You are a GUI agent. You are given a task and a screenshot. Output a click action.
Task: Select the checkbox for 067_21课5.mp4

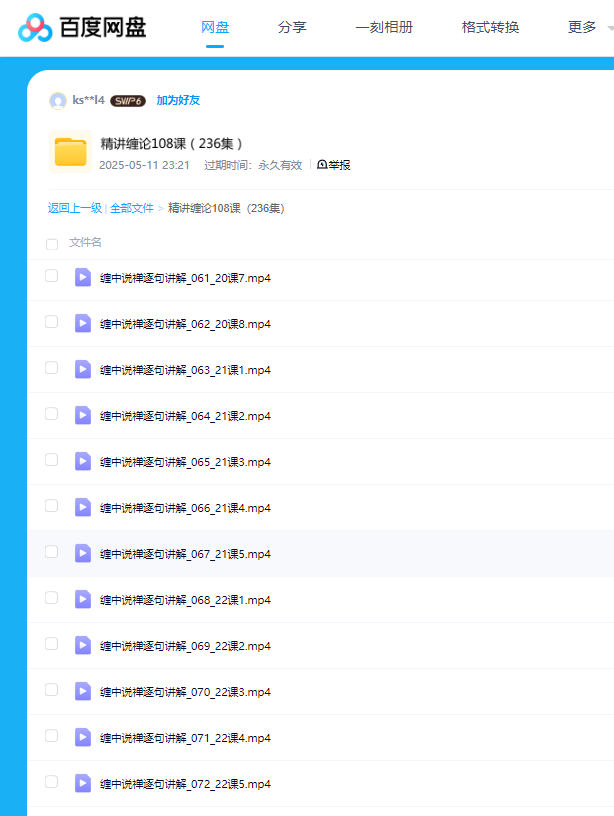pos(52,552)
